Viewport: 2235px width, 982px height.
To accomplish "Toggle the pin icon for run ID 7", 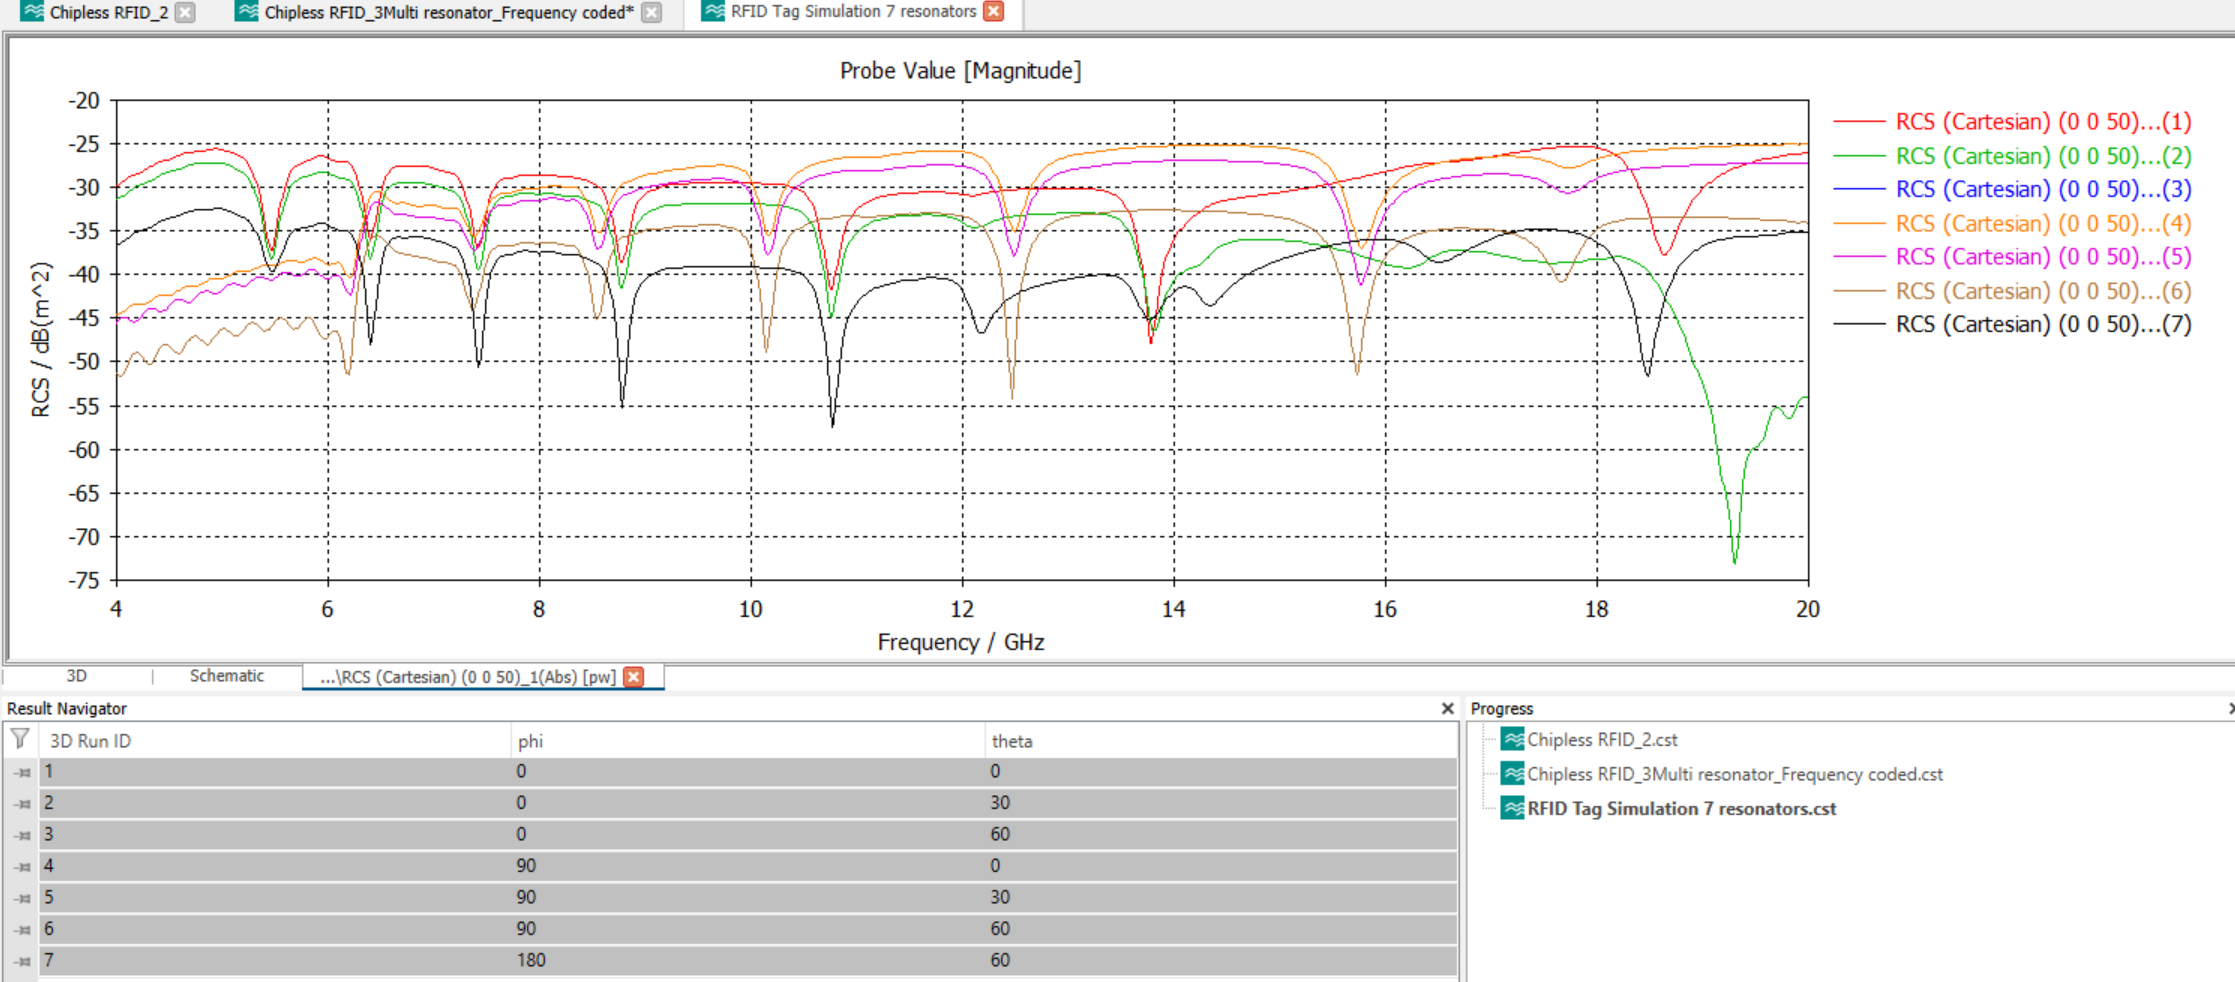I will 22,961.
